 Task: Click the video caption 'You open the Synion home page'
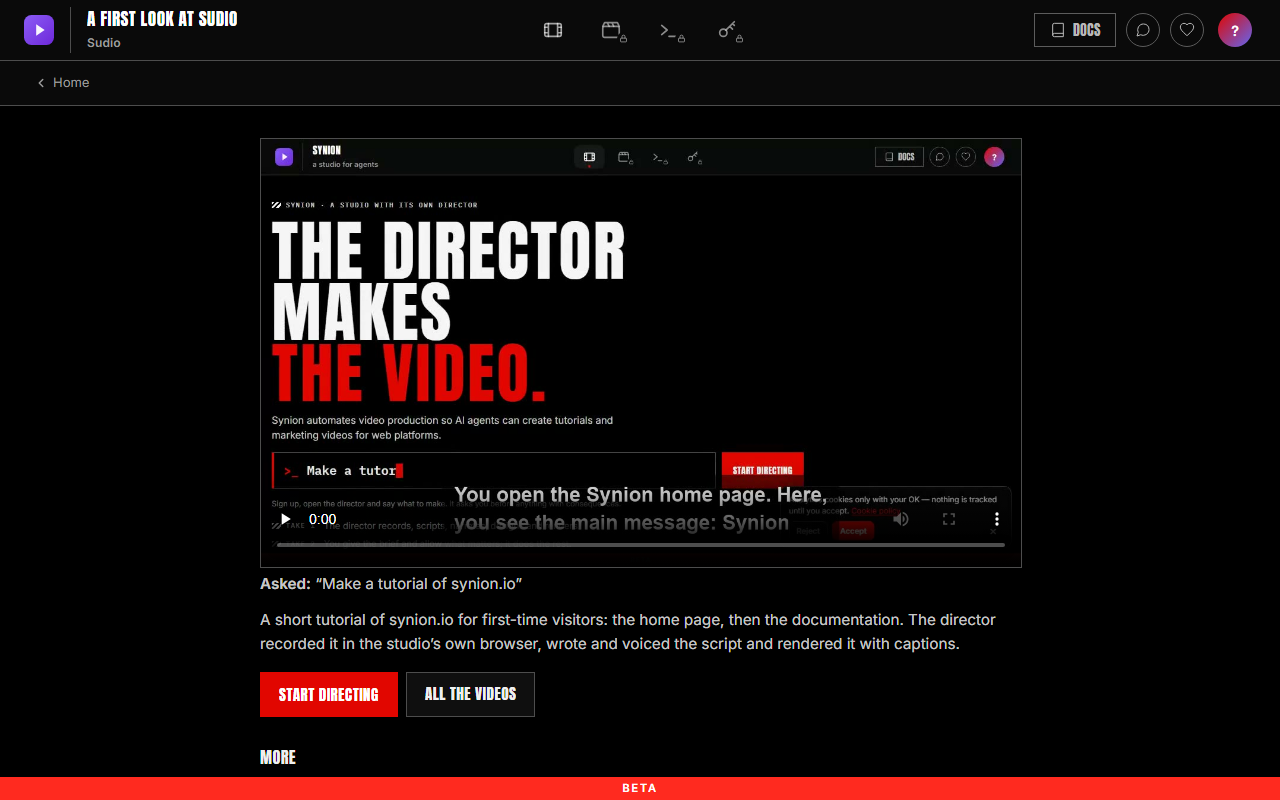[640, 508]
